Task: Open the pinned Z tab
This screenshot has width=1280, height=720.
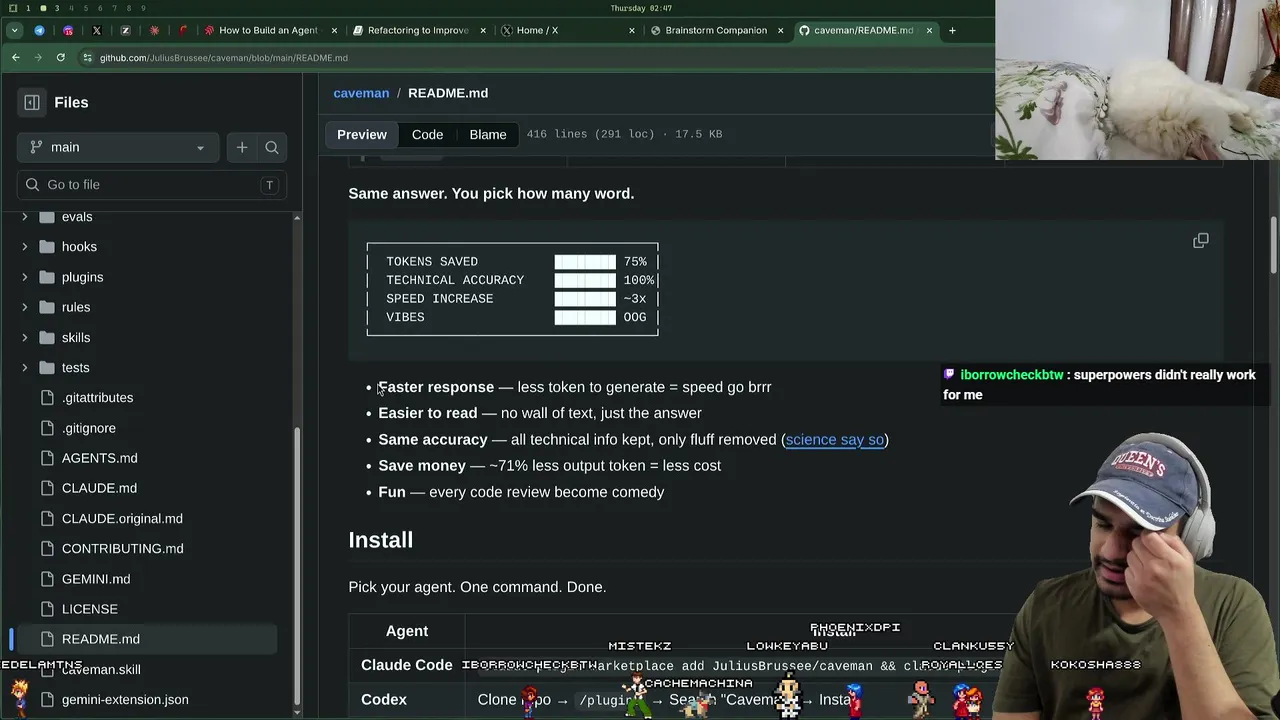Action: click(126, 30)
